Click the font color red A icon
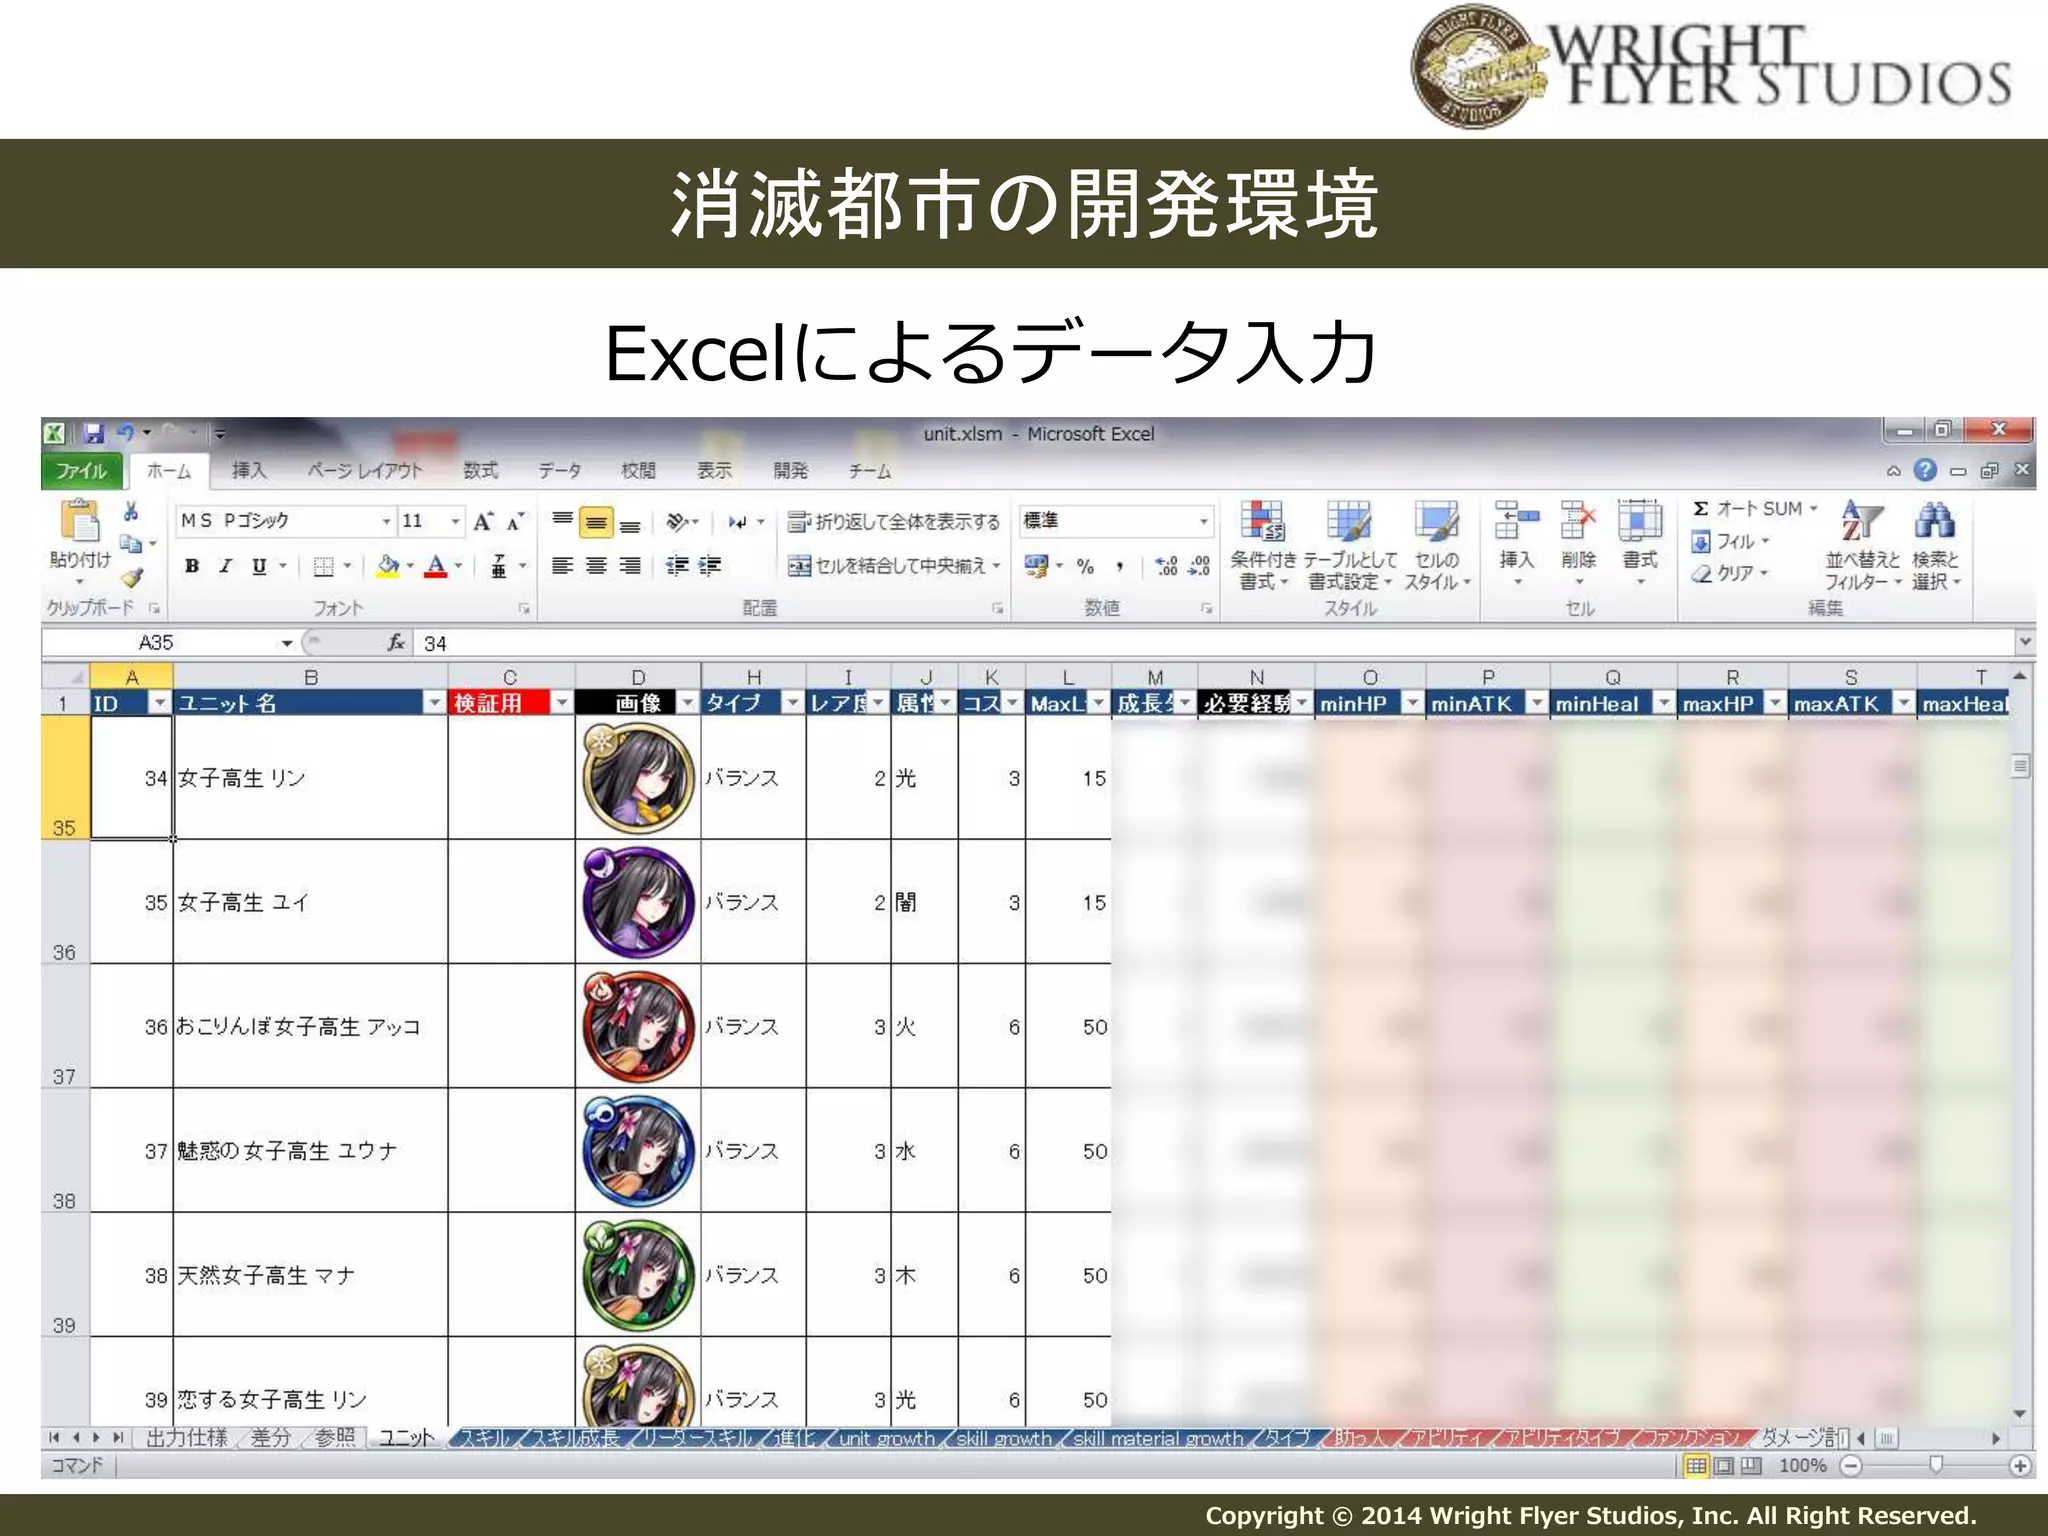This screenshot has width=2048, height=1536. [436, 567]
